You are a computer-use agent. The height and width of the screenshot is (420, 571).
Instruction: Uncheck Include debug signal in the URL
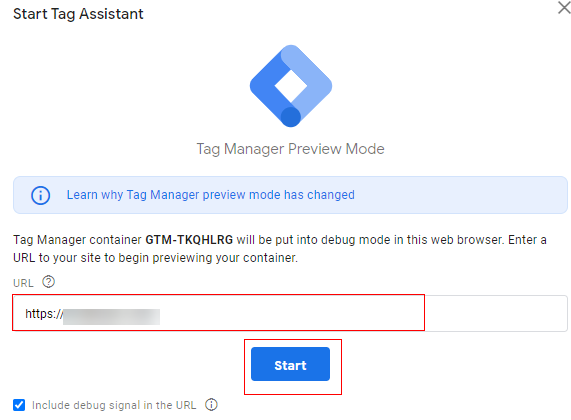[19, 405]
